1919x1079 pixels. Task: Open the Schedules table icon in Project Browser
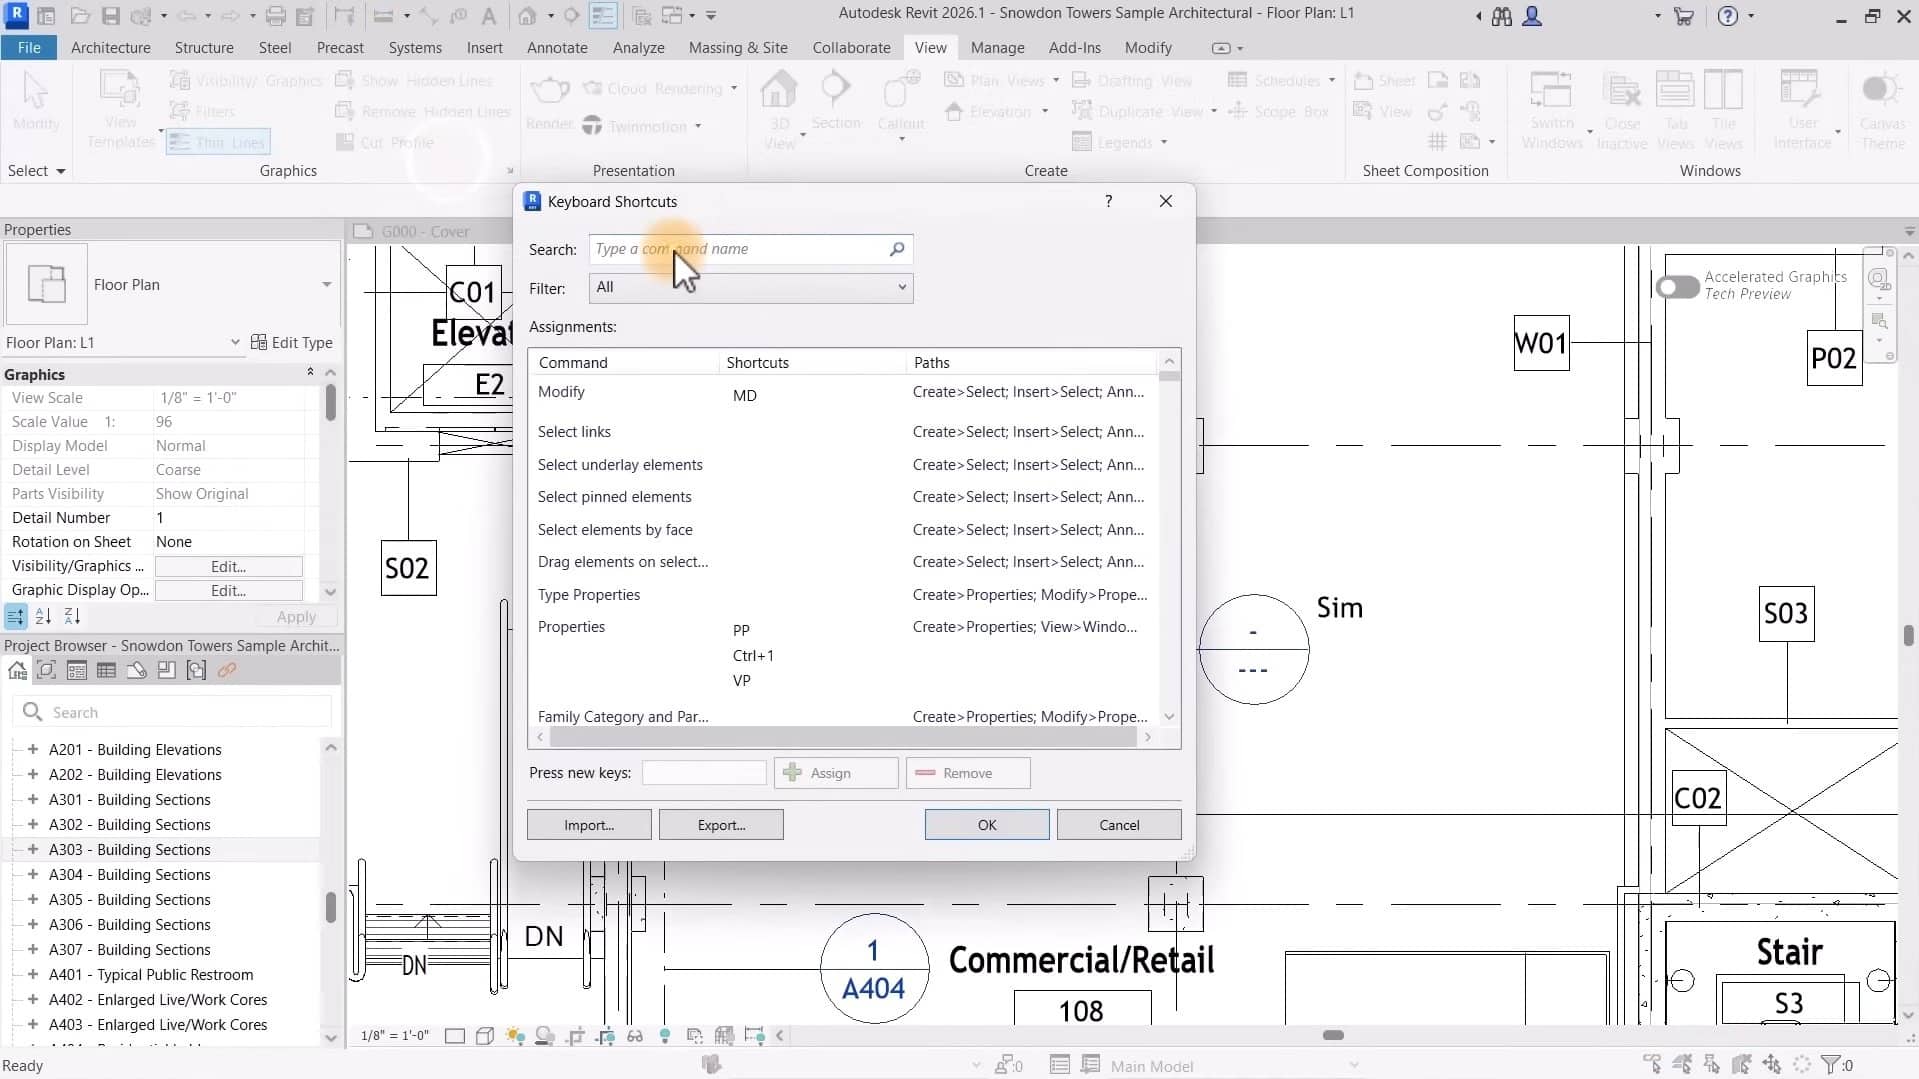coord(106,670)
